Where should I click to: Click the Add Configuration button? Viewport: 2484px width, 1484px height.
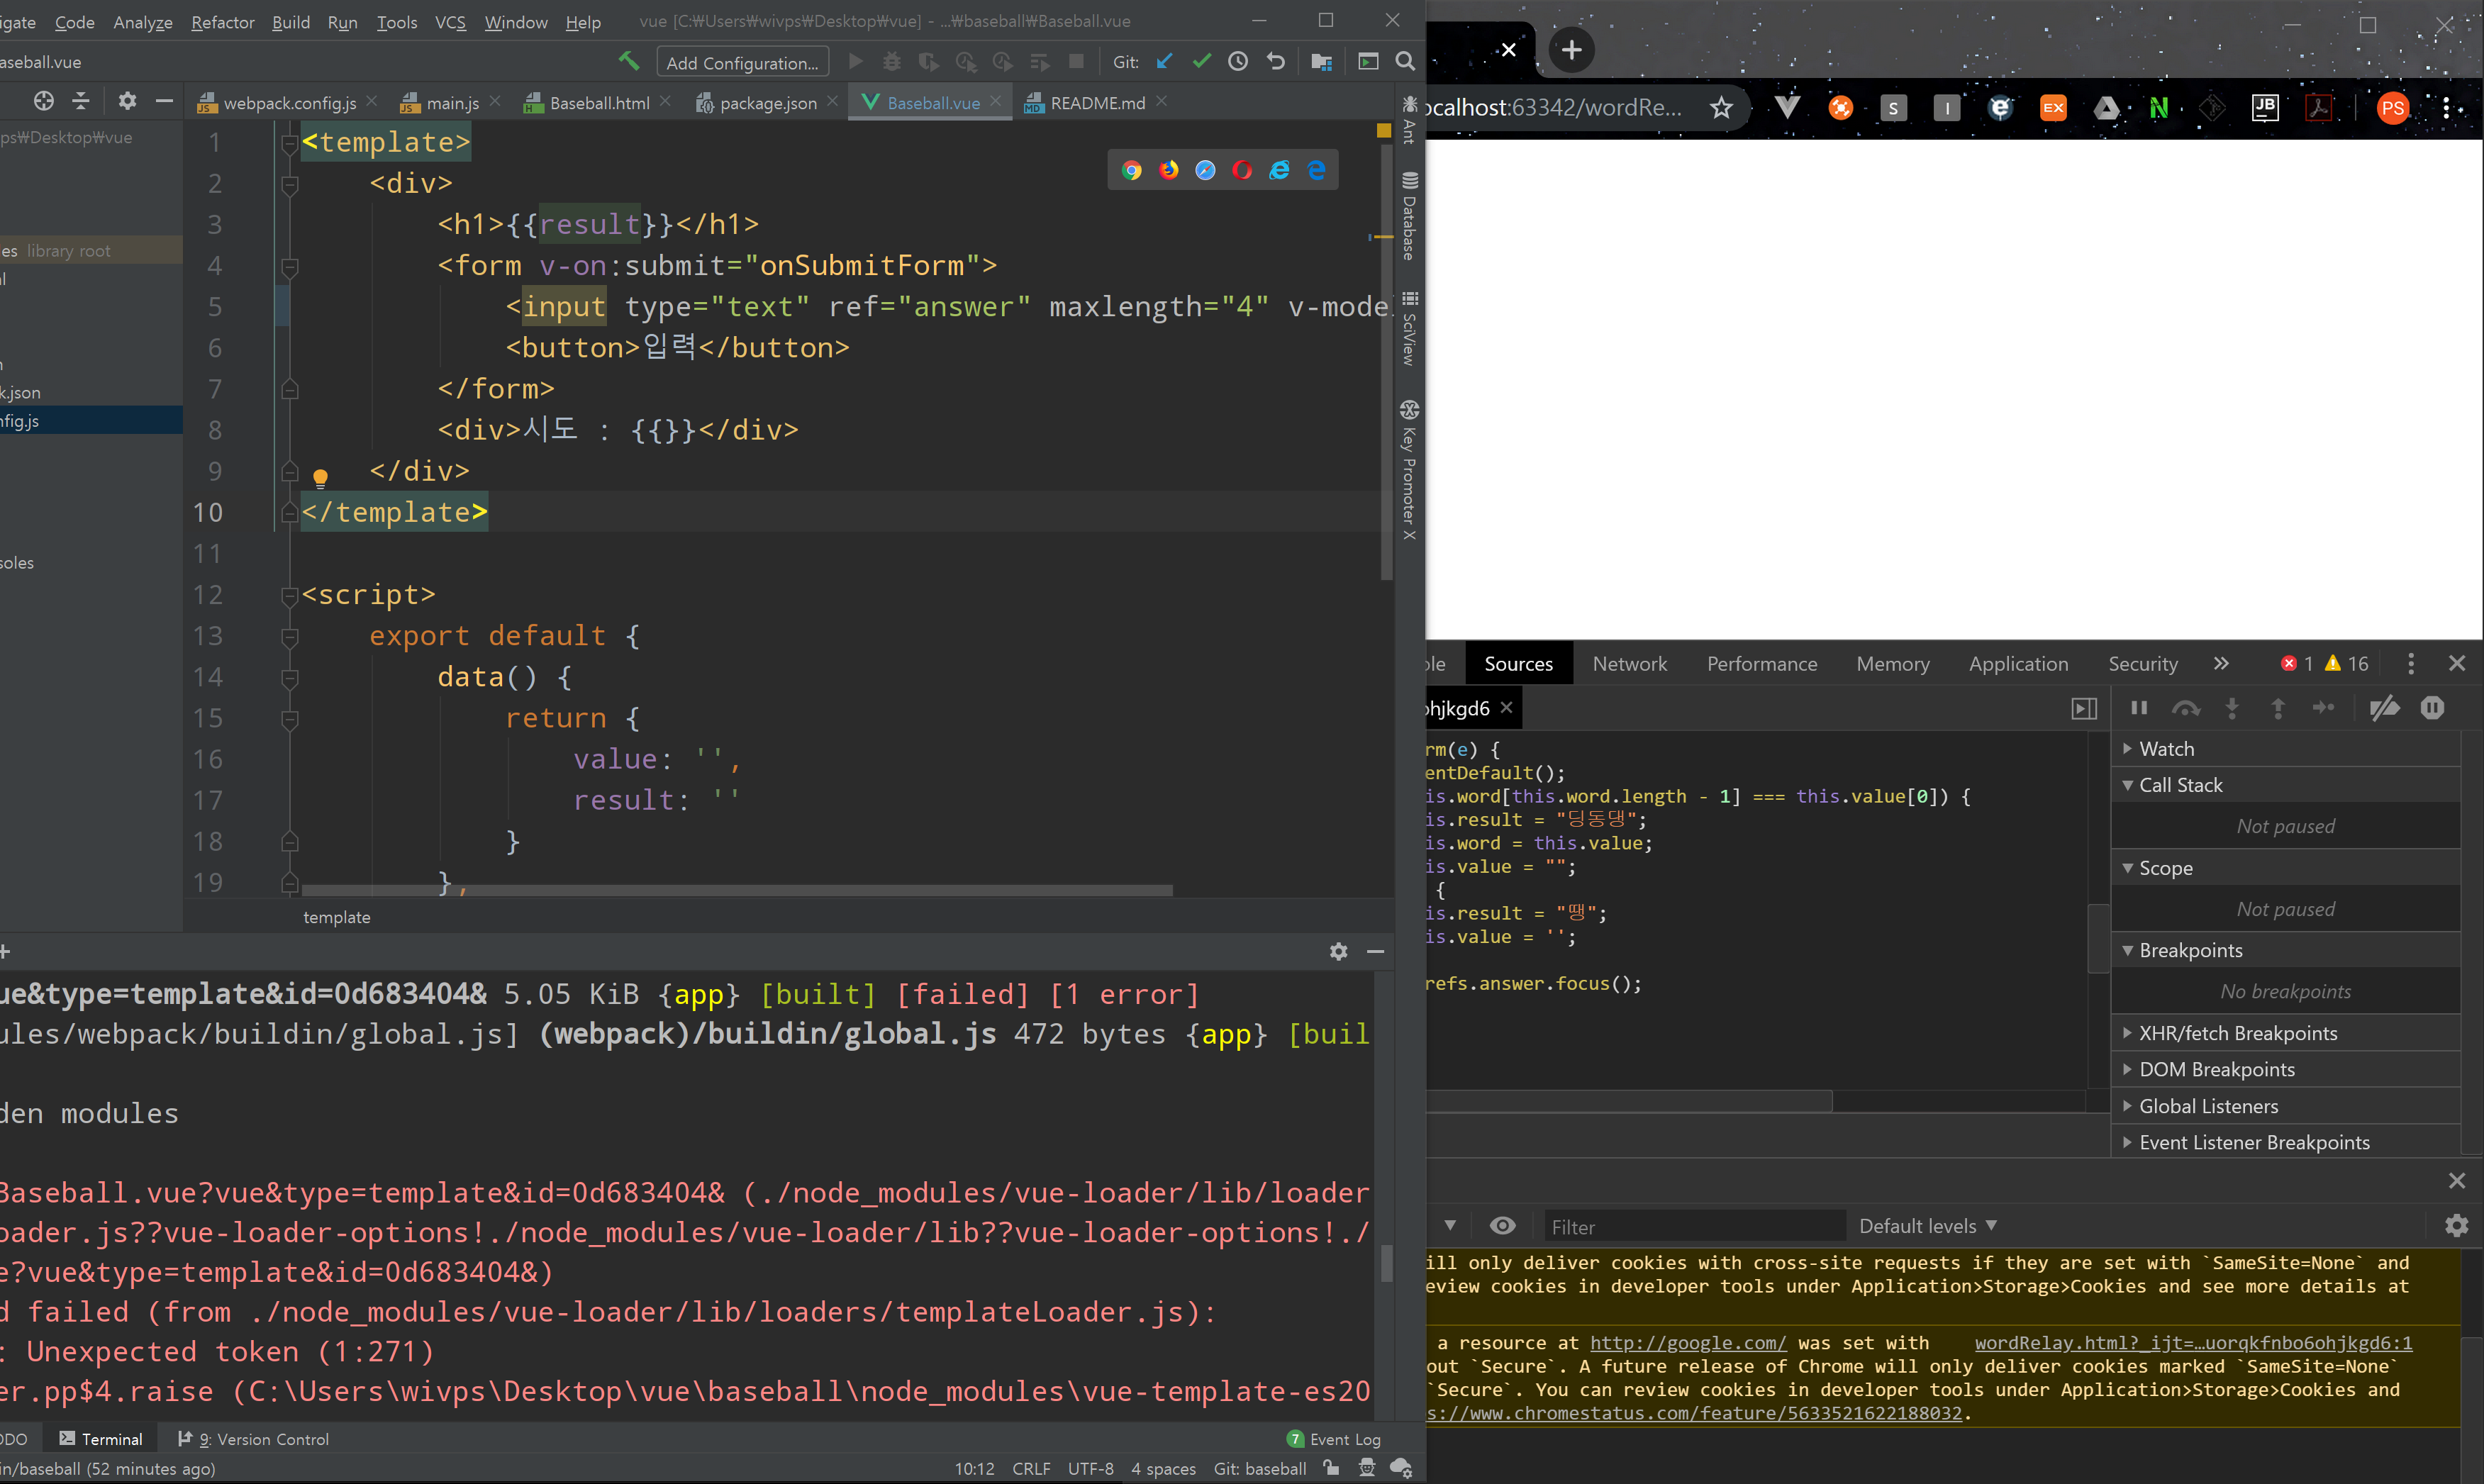pos(742,63)
